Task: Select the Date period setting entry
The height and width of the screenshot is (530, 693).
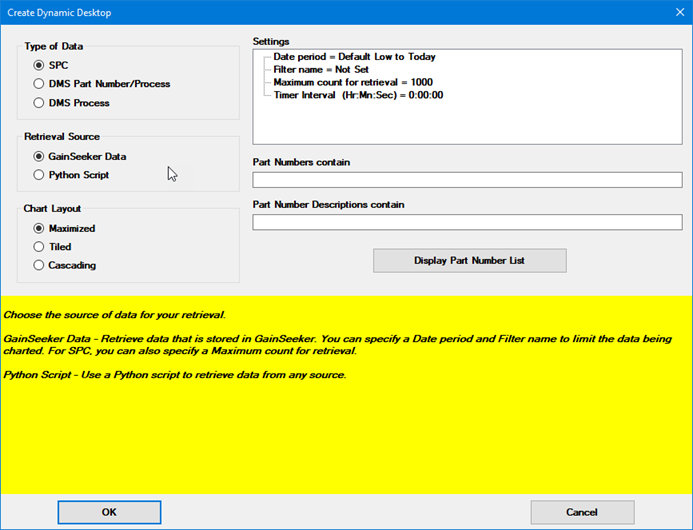Action: (354, 58)
